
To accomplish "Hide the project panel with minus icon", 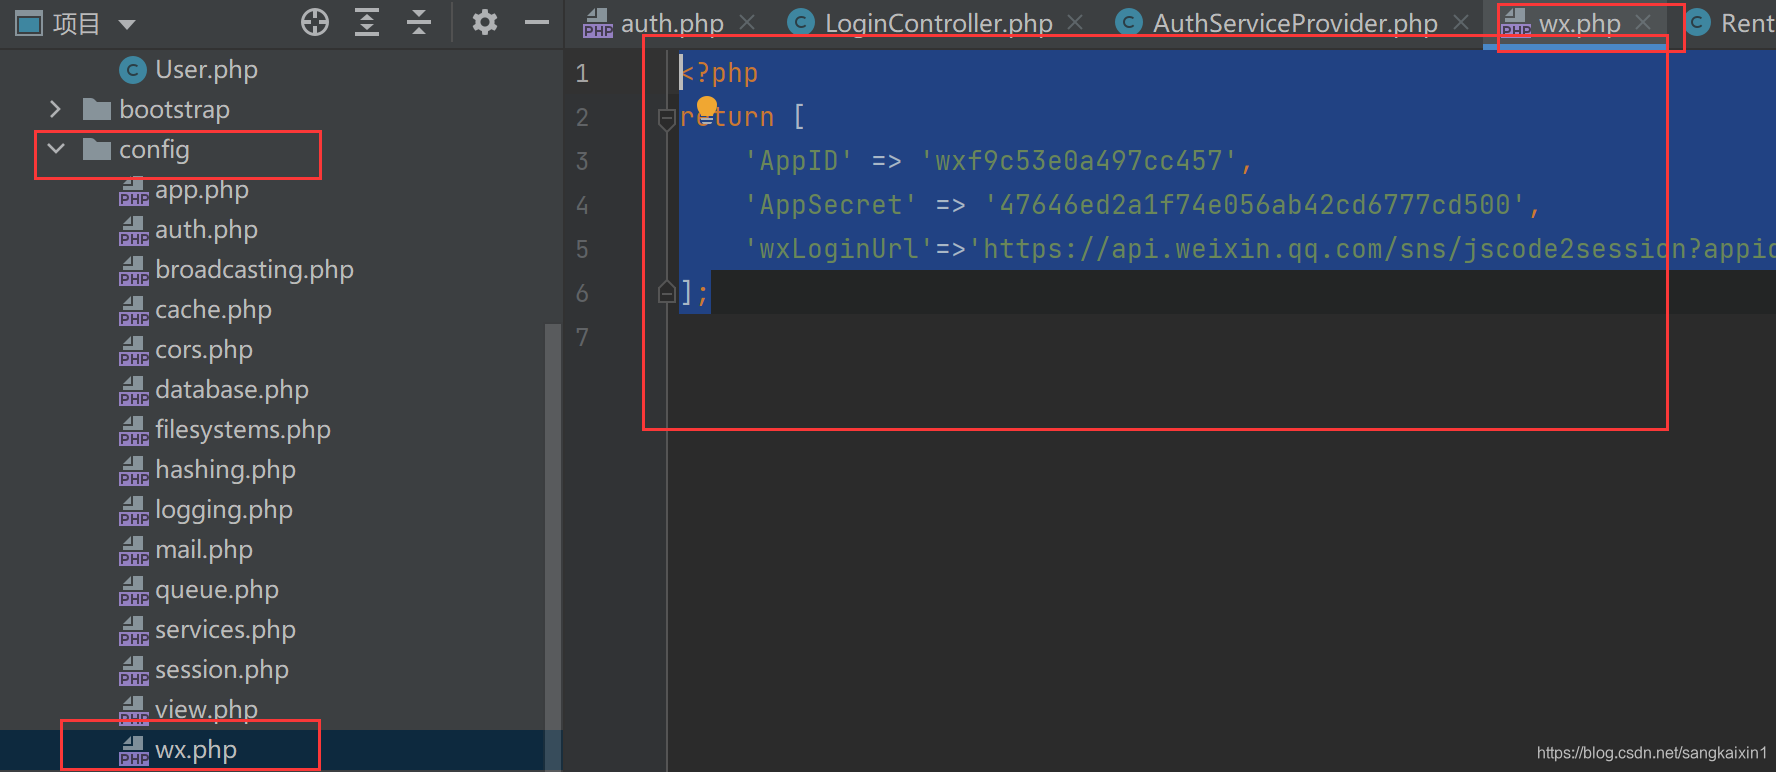I will click(x=537, y=22).
